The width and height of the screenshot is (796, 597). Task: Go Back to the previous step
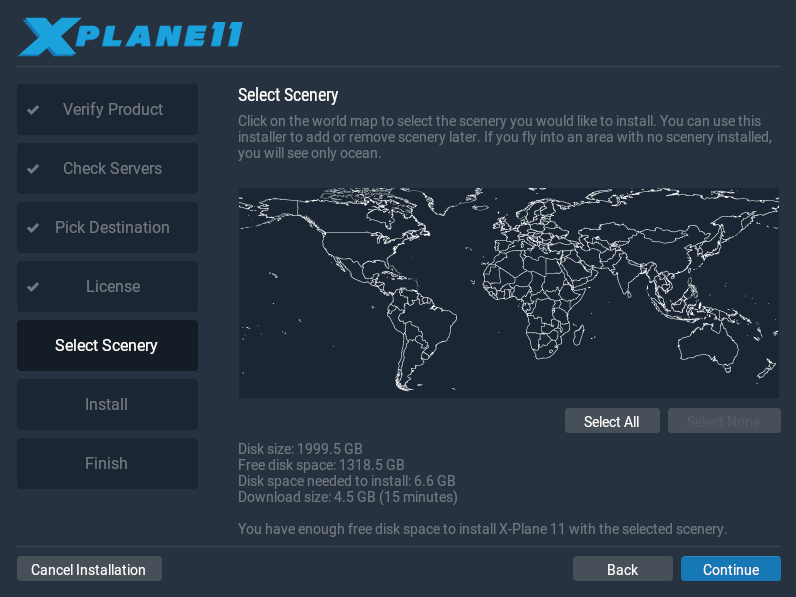click(622, 569)
